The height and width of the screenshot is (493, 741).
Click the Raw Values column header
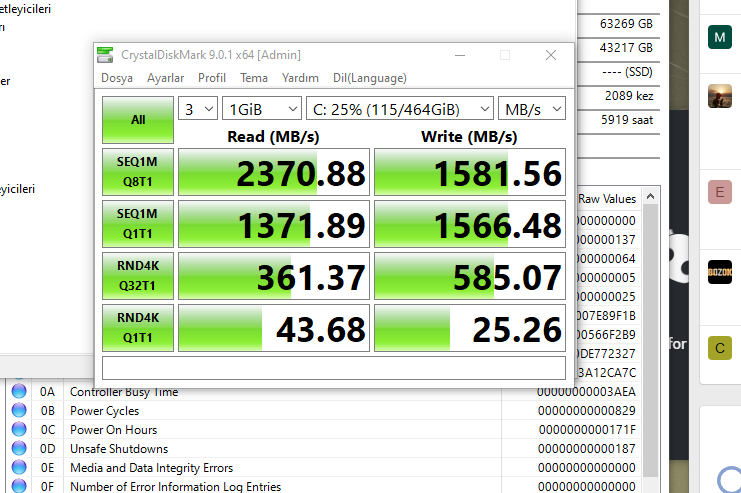click(607, 199)
